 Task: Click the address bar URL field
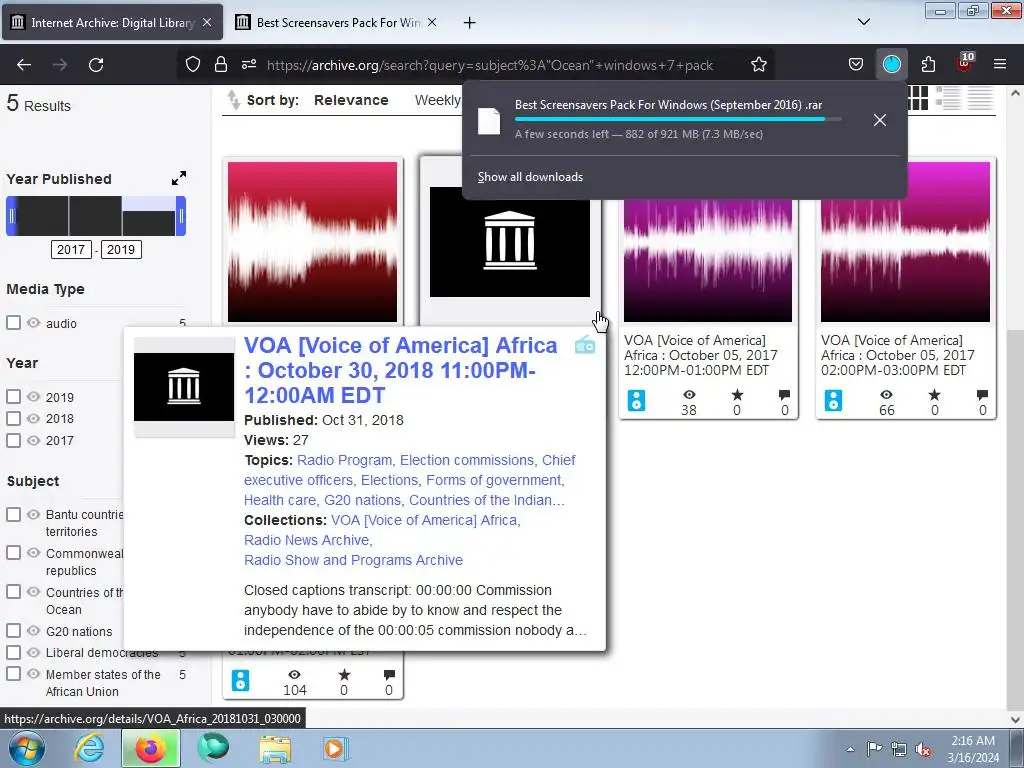490,65
